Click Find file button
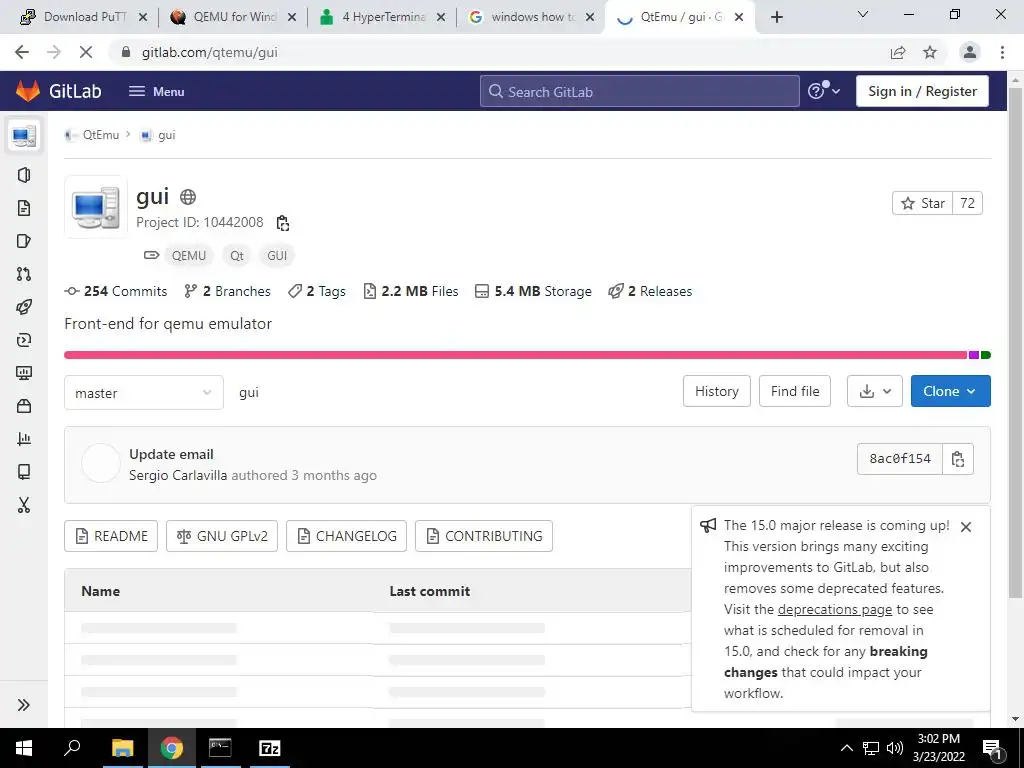The width and height of the screenshot is (1024, 768). point(795,391)
